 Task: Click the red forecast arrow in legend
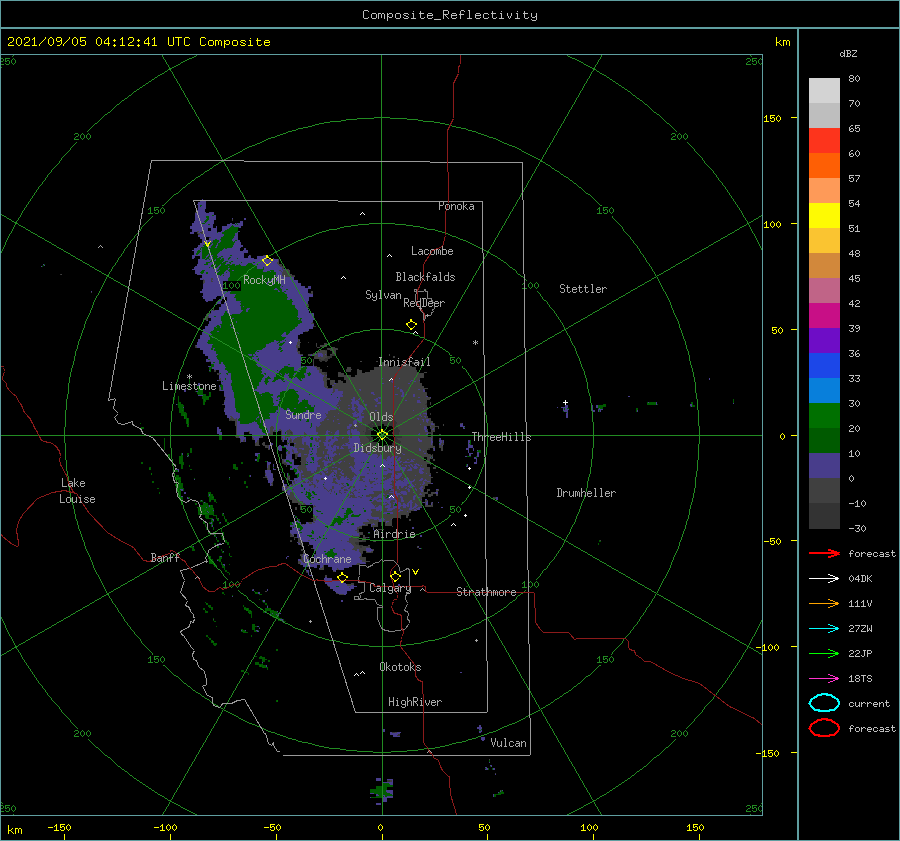click(x=824, y=553)
